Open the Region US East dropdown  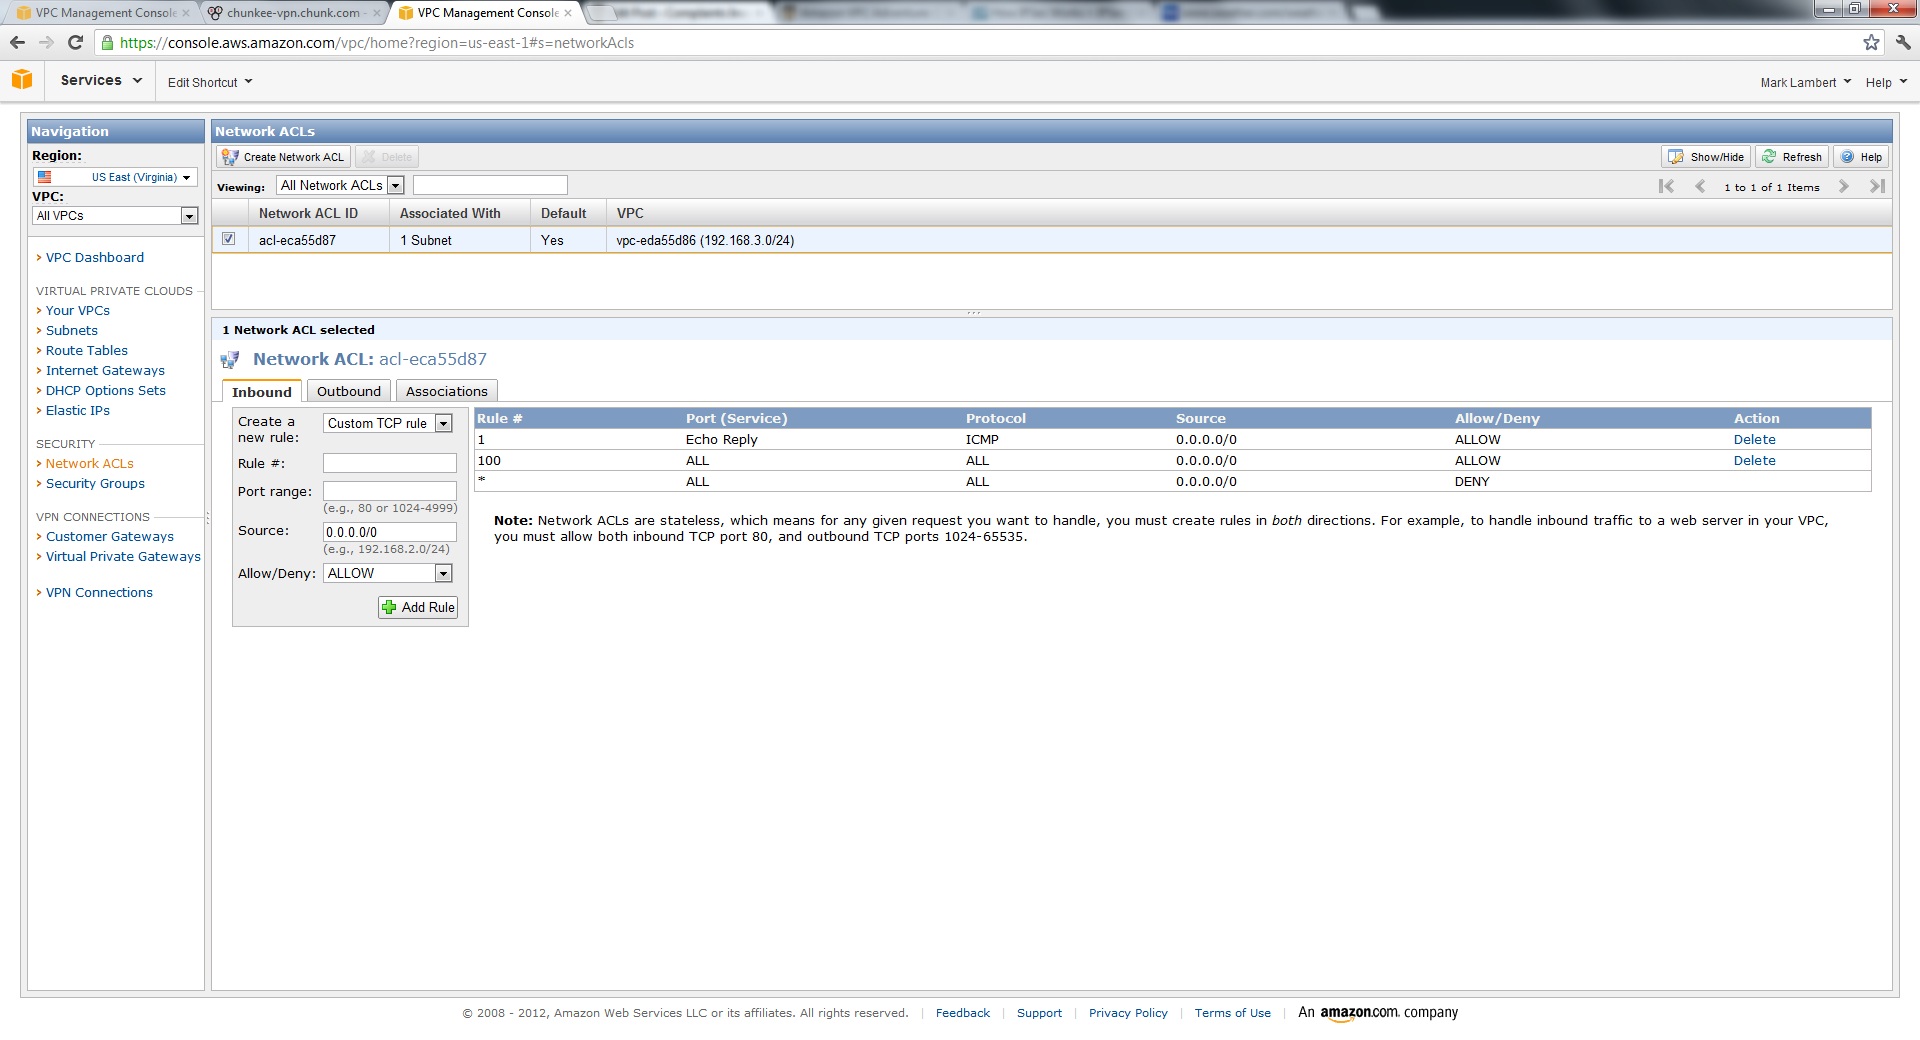point(115,177)
